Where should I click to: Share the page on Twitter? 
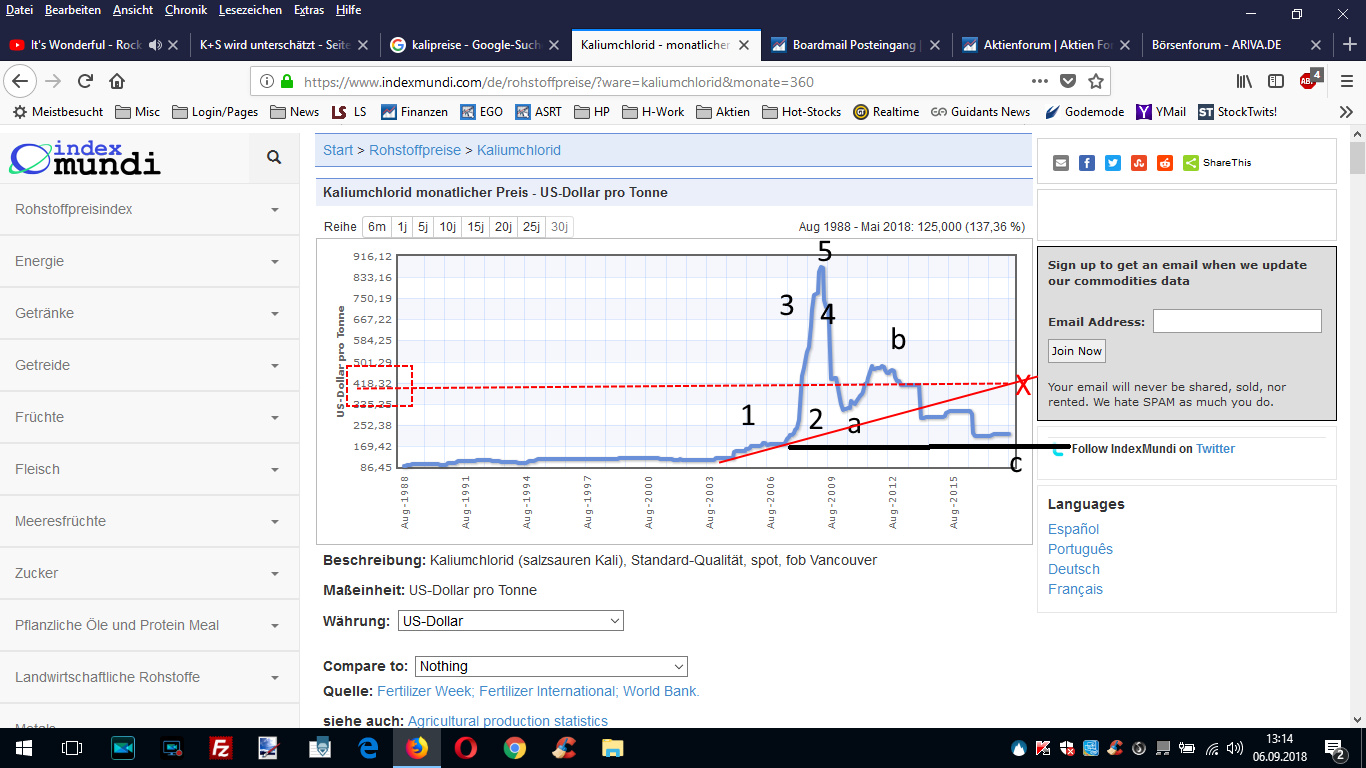[x=1113, y=163]
